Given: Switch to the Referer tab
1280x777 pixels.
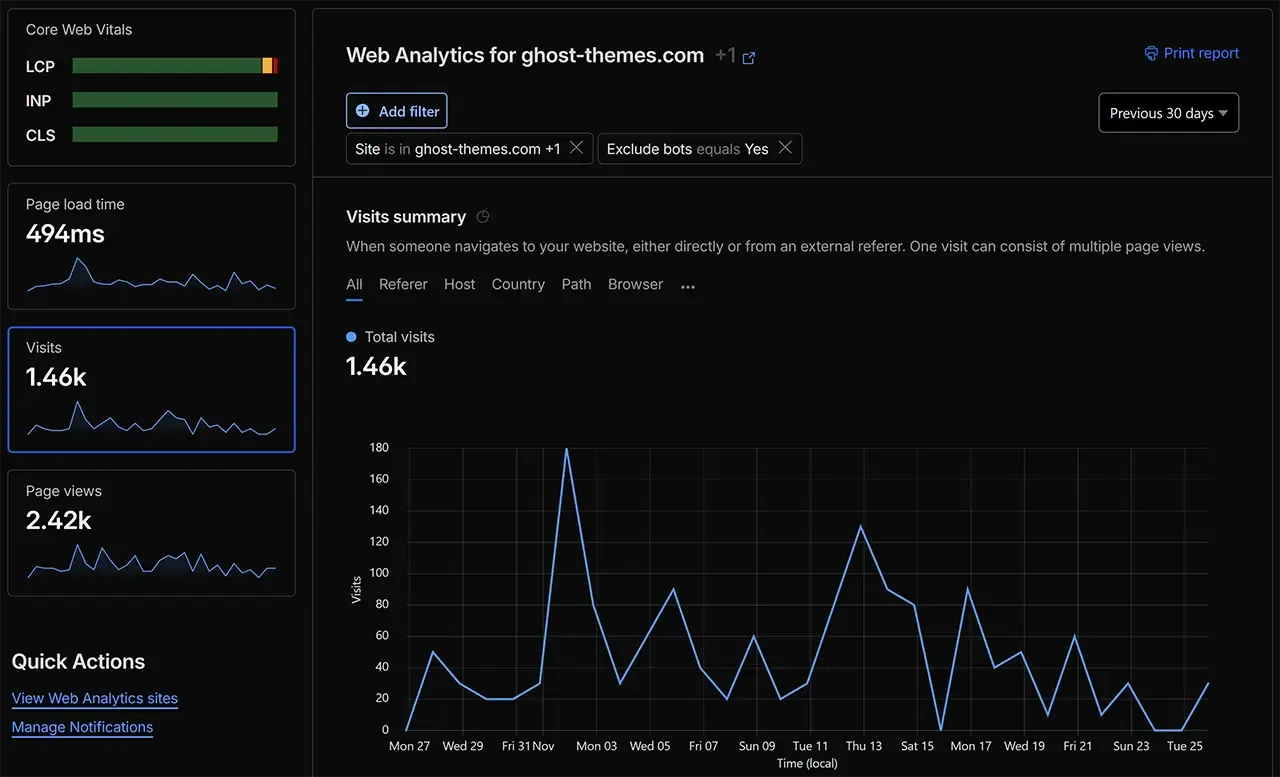Looking at the screenshot, I should tap(403, 284).
